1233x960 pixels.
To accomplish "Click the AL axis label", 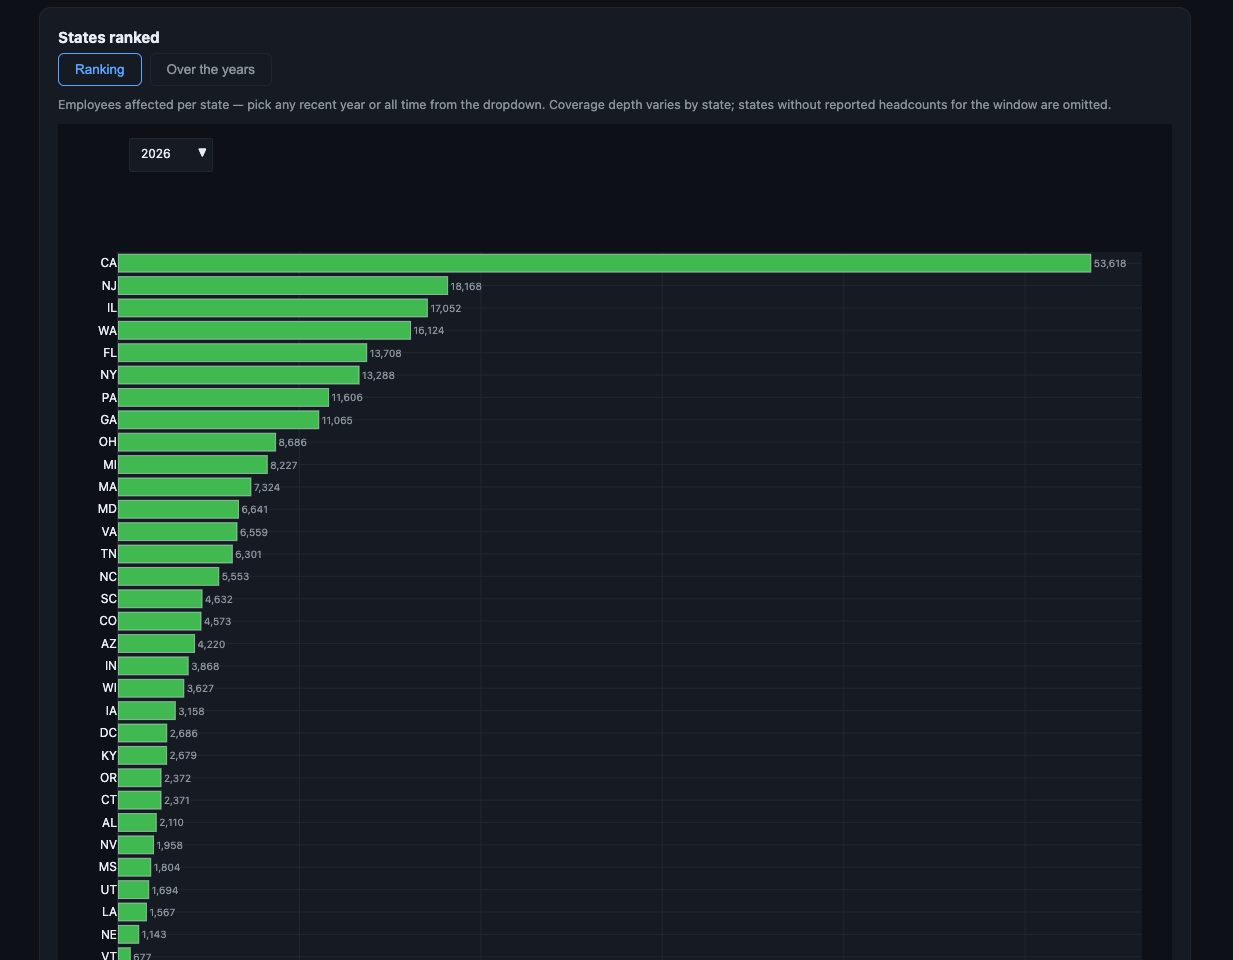I will point(109,823).
